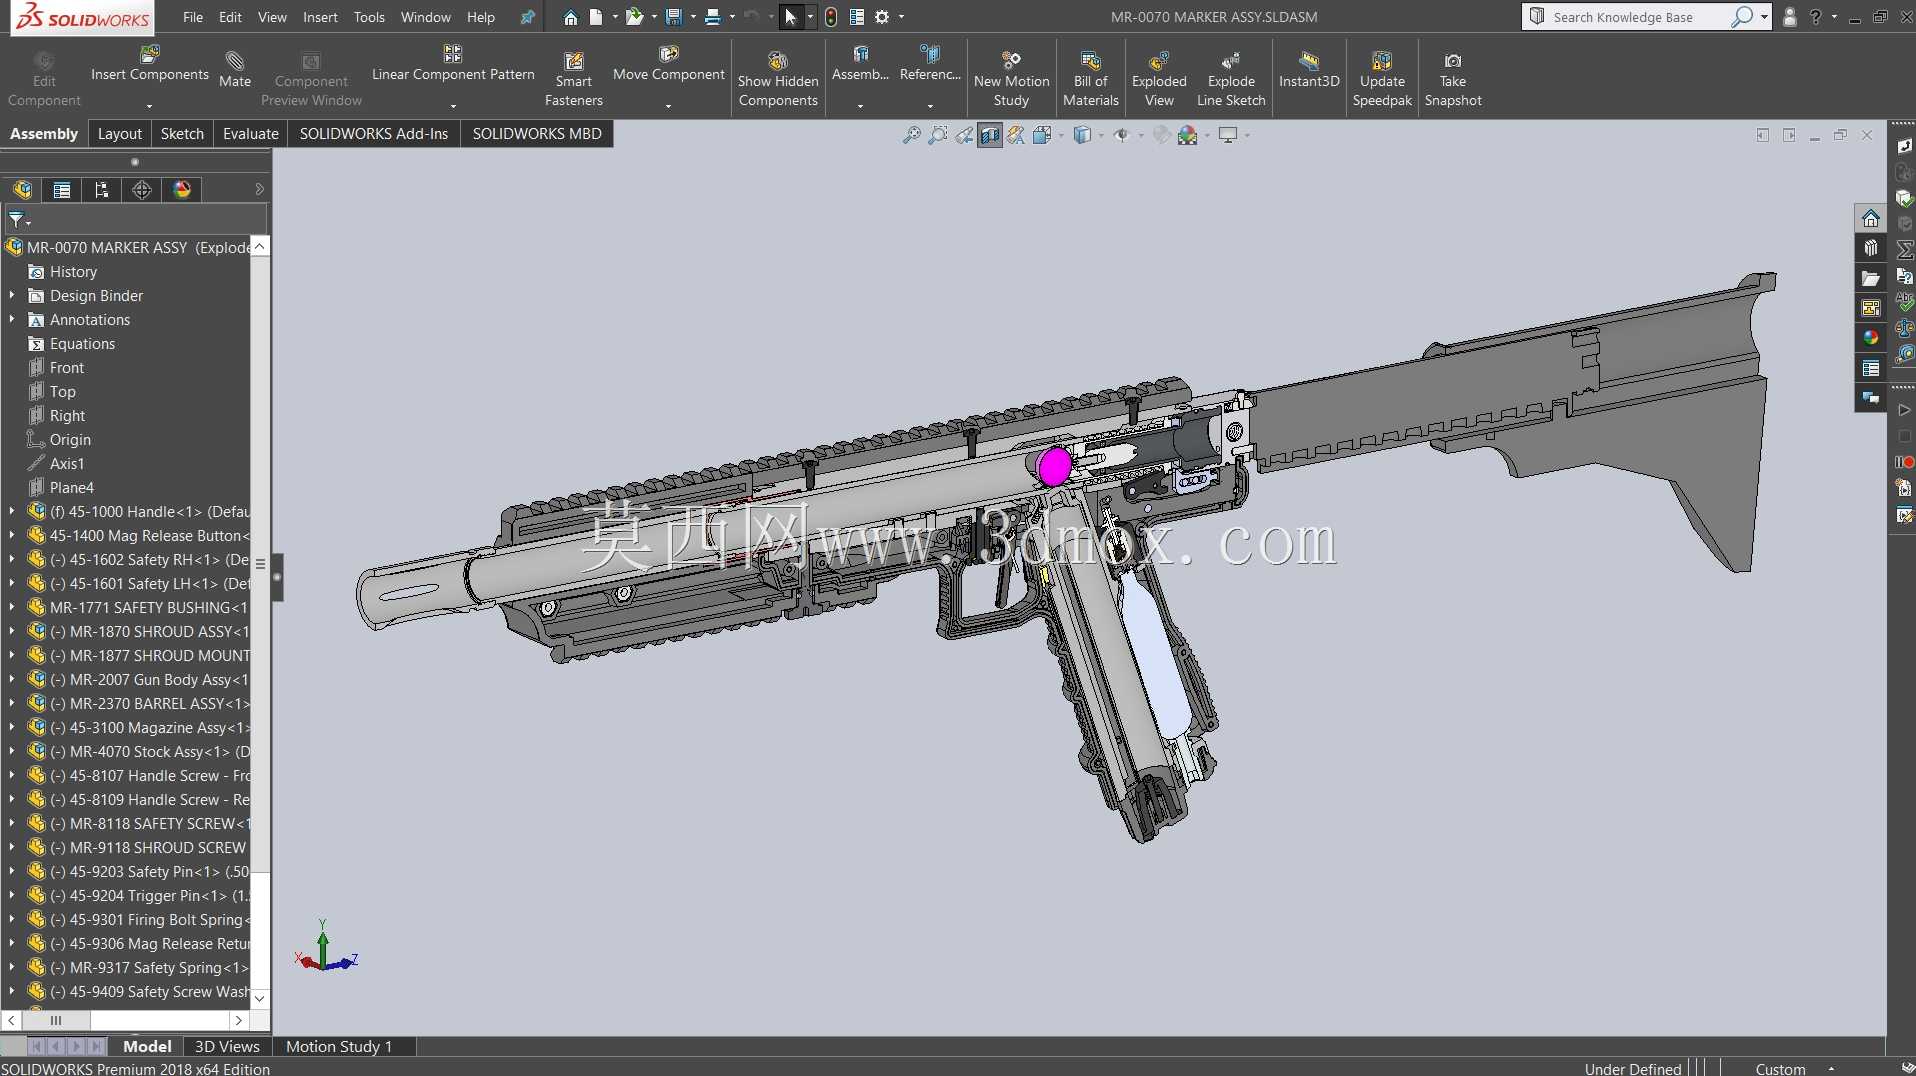The width and height of the screenshot is (1916, 1076).
Task: Click the Print icon
Action: pos(713,17)
